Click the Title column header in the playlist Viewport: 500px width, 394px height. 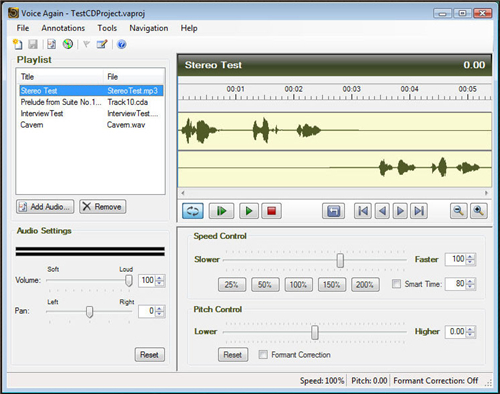coord(60,77)
